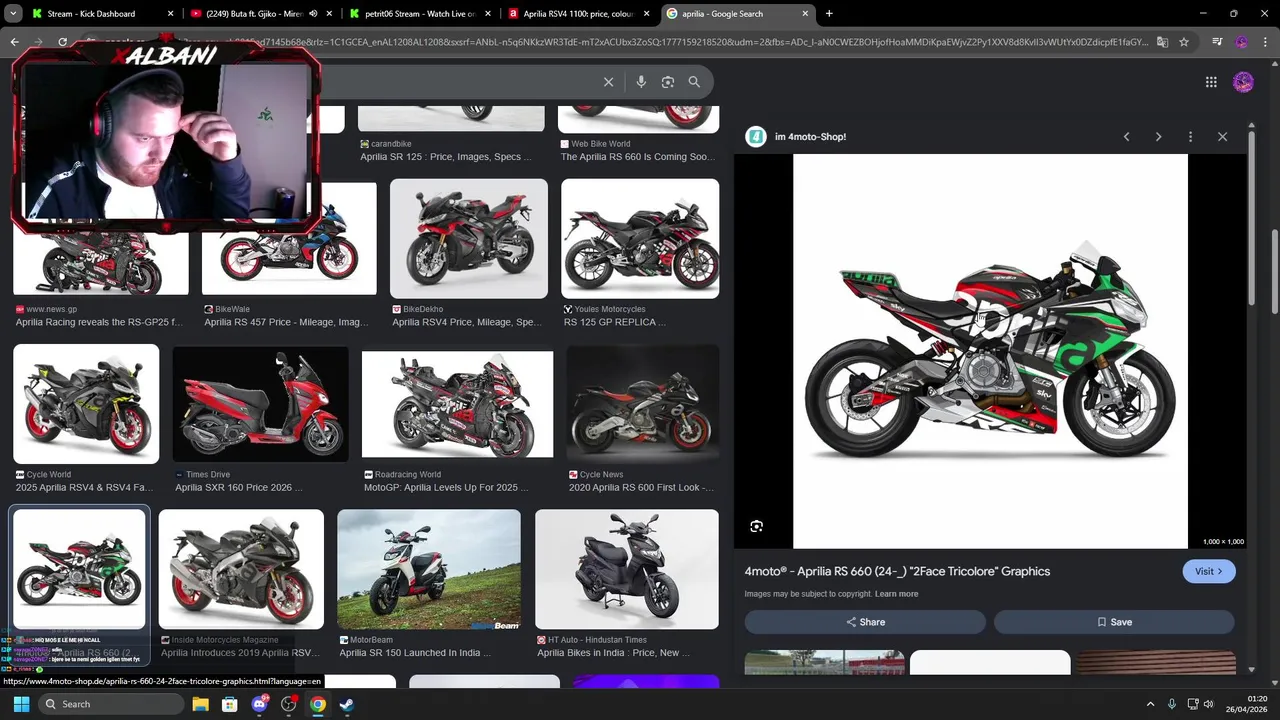Mute the audio-playing YouTube tab
Image resolution: width=1280 pixels, height=720 pixels.
pyautogui.click(x=313, y=14)
